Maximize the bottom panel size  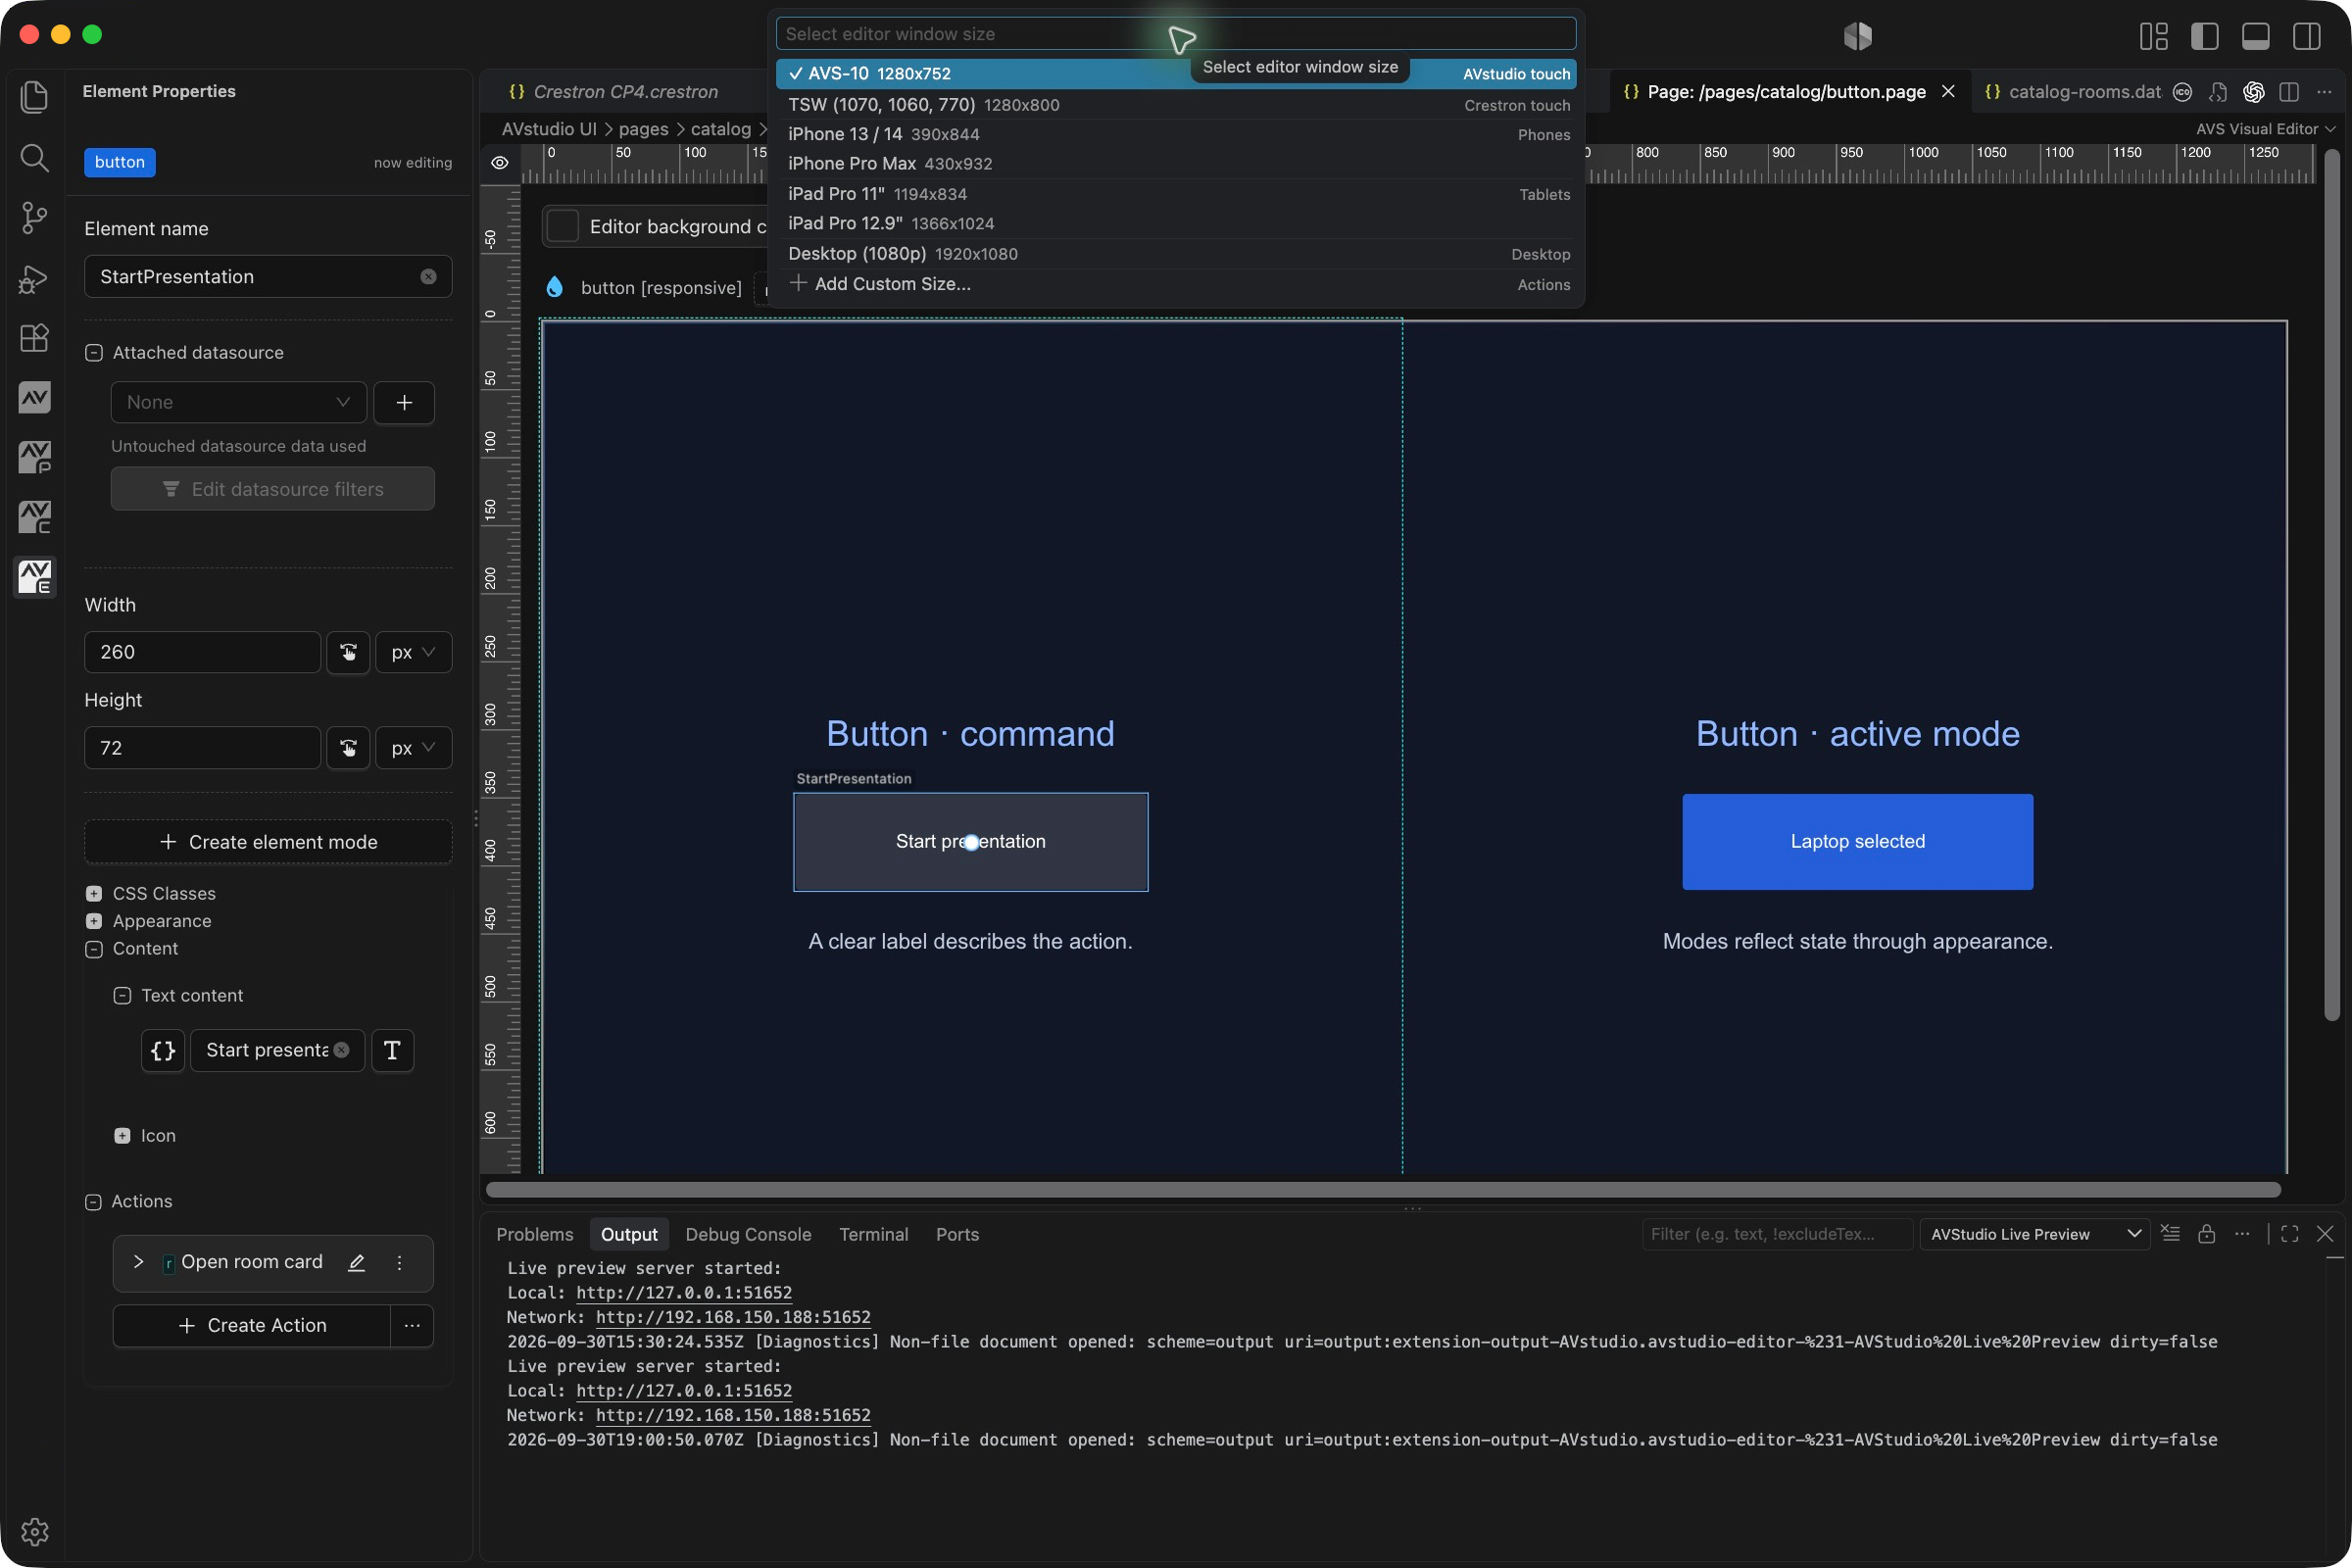2289,1233
